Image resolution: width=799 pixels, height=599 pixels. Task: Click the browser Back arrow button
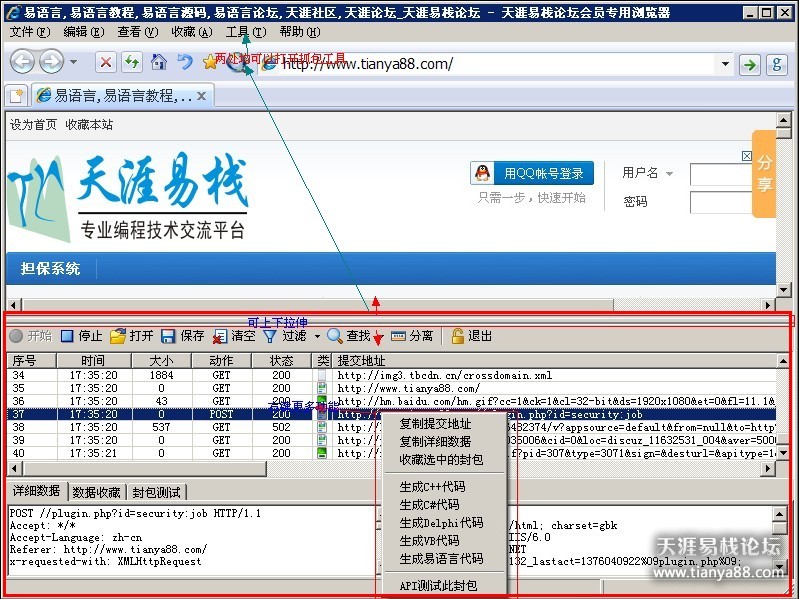point(22,62)
